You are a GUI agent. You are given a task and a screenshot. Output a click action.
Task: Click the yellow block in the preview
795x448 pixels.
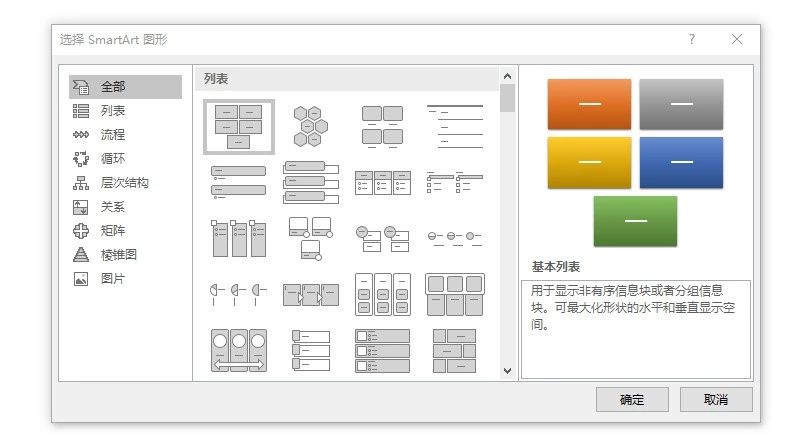[589, 162]
